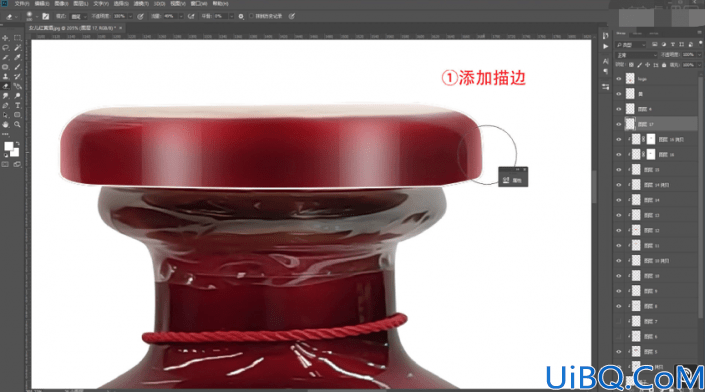Open smoothing options gear icon
The image size is (705, 392).
pyautogui.click(x=241, y=16)
